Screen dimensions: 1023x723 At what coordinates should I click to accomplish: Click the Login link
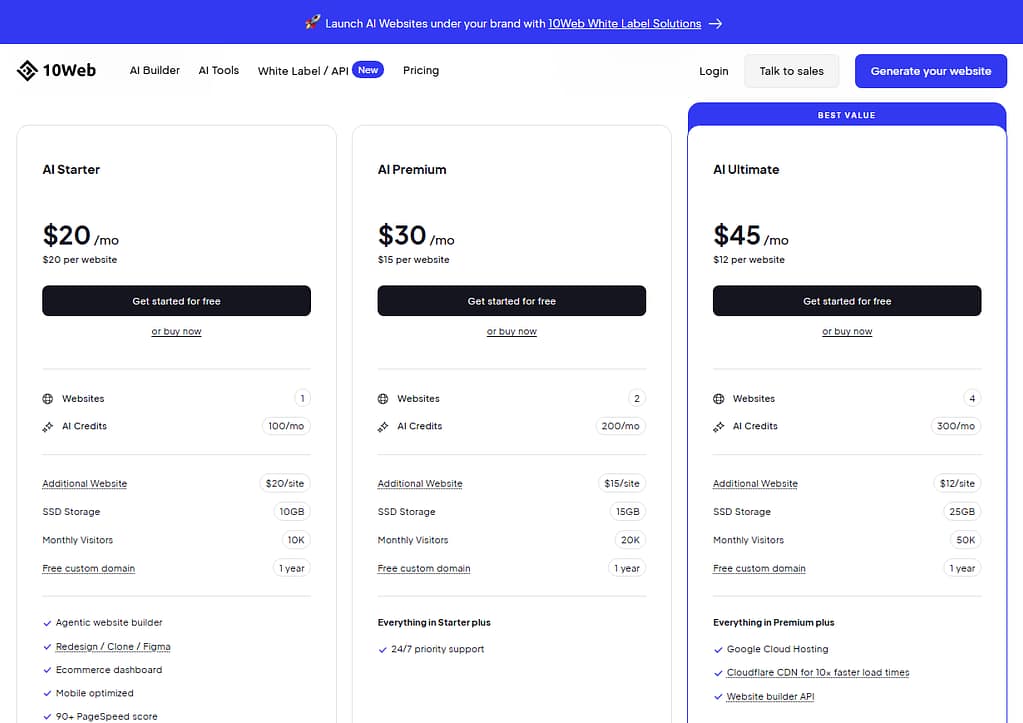point(714,71)
